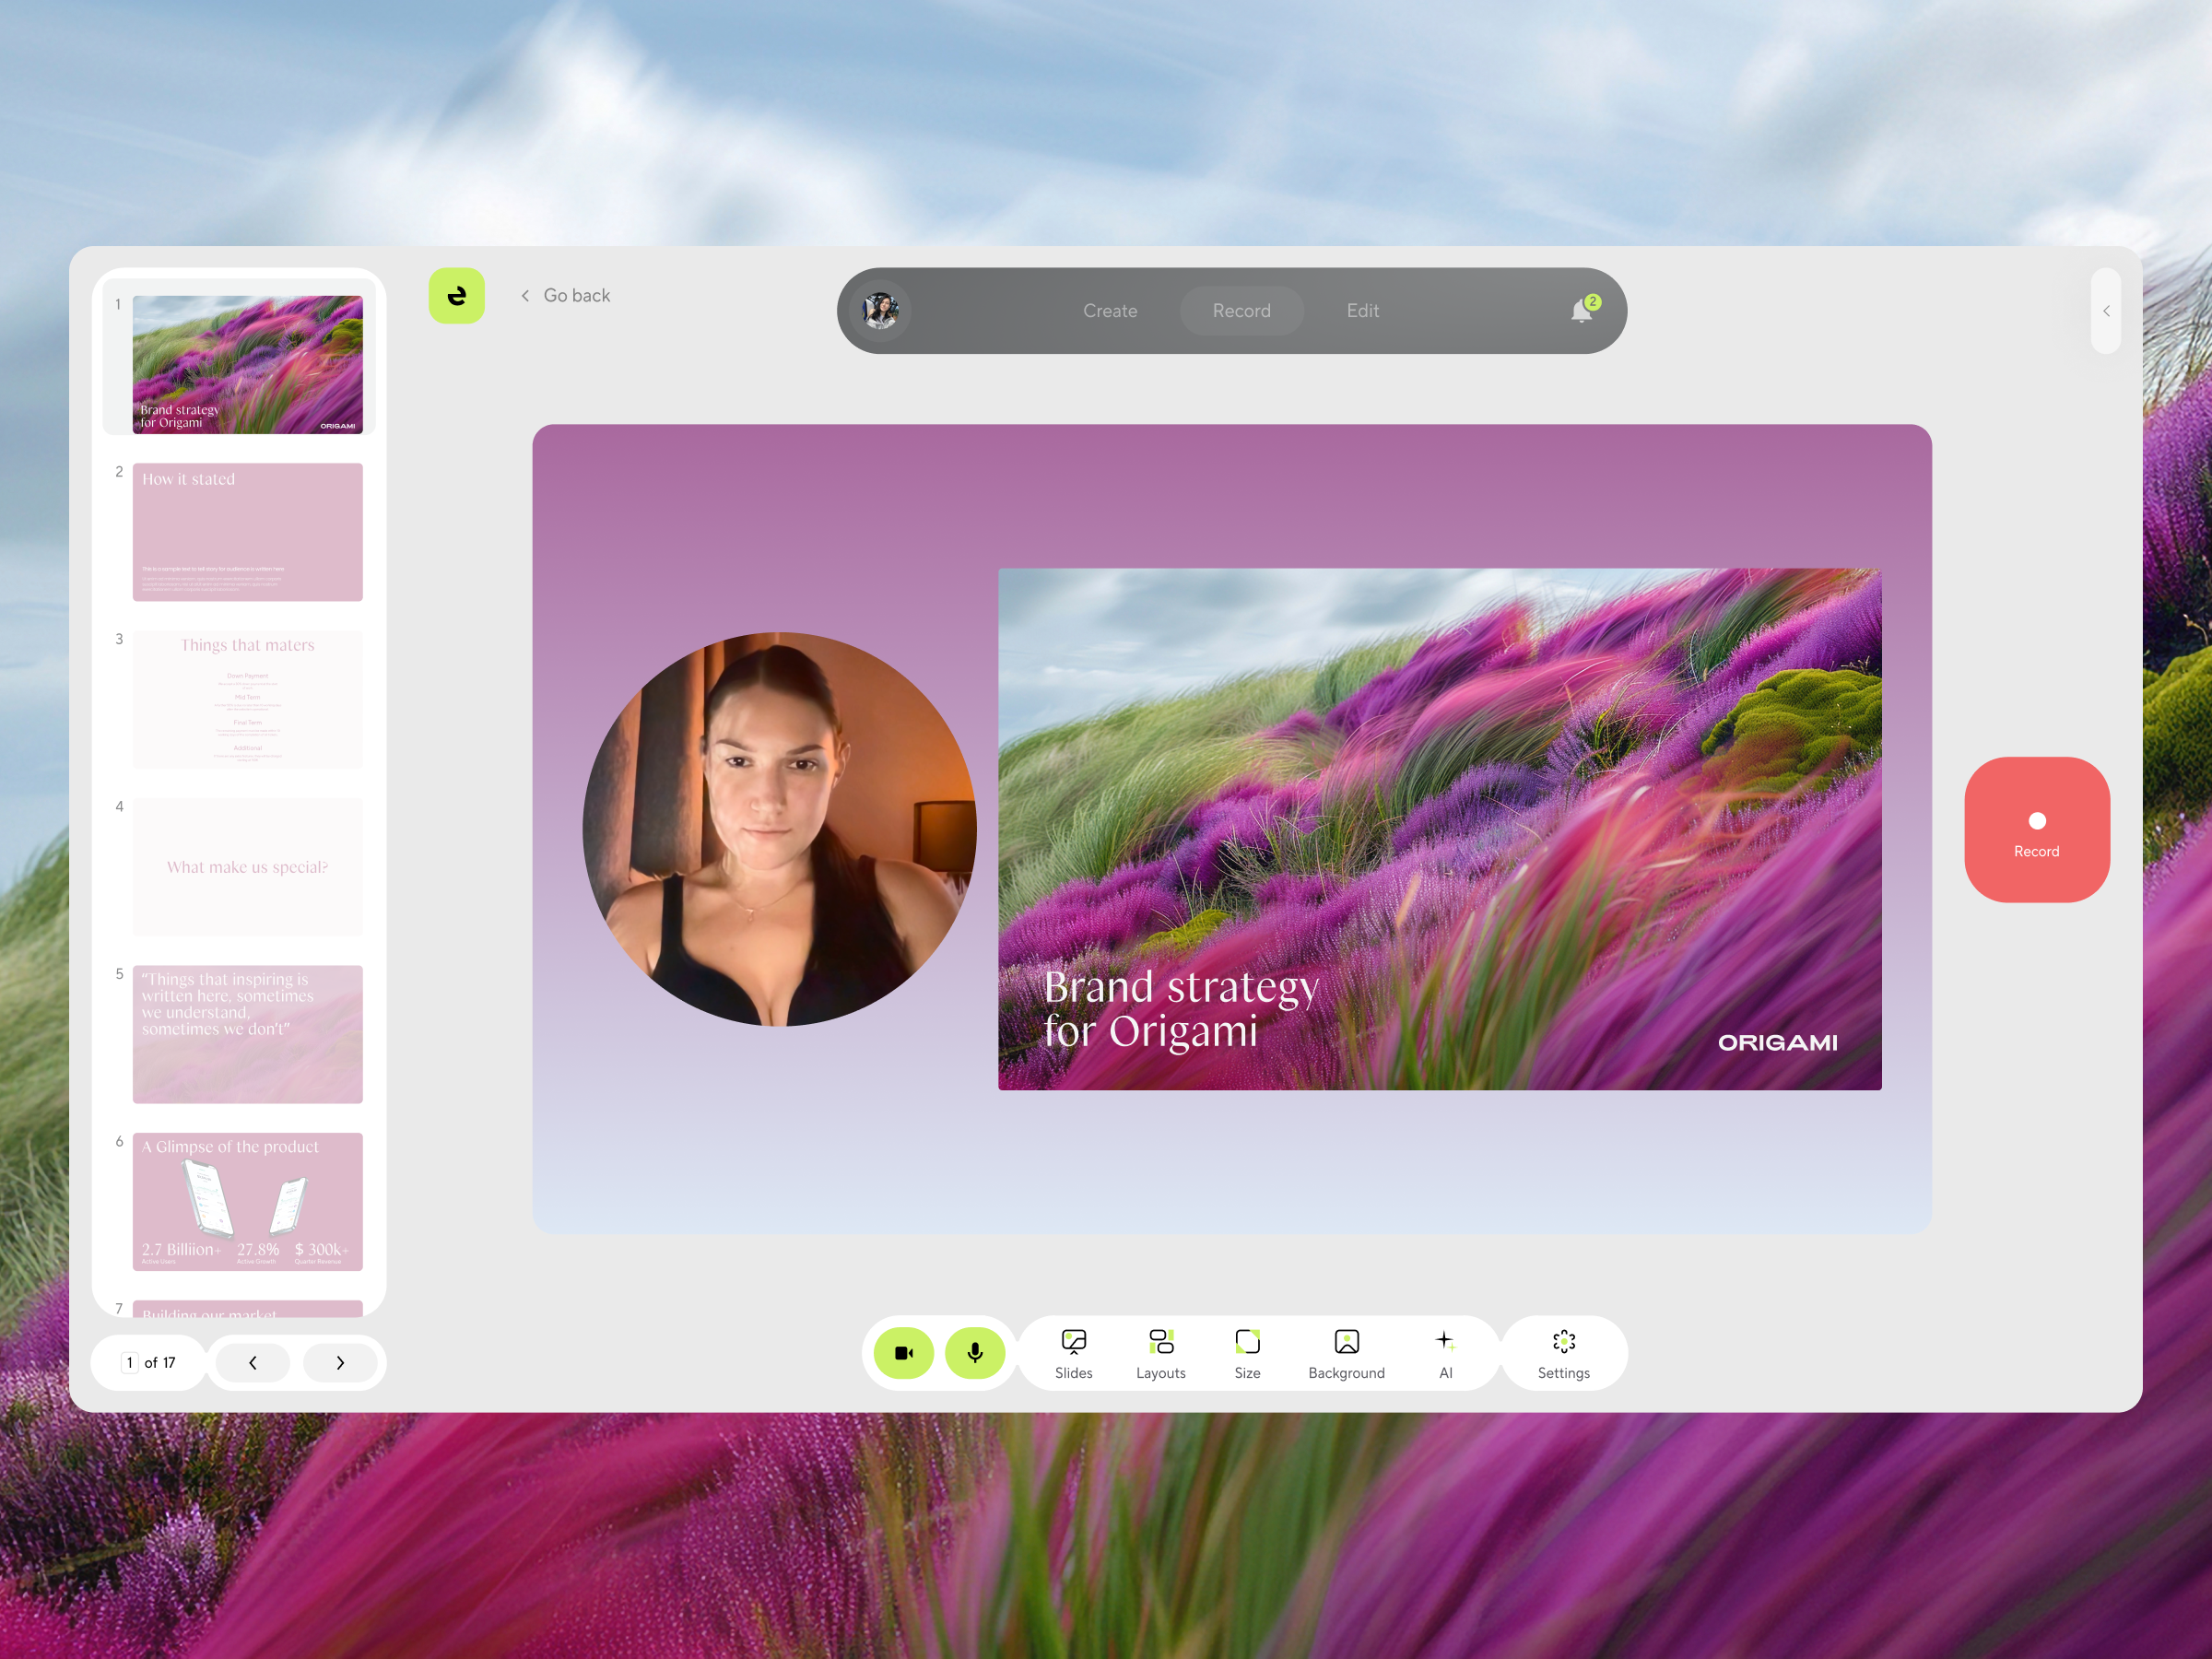Click the slide number input field

(130, 1362)
